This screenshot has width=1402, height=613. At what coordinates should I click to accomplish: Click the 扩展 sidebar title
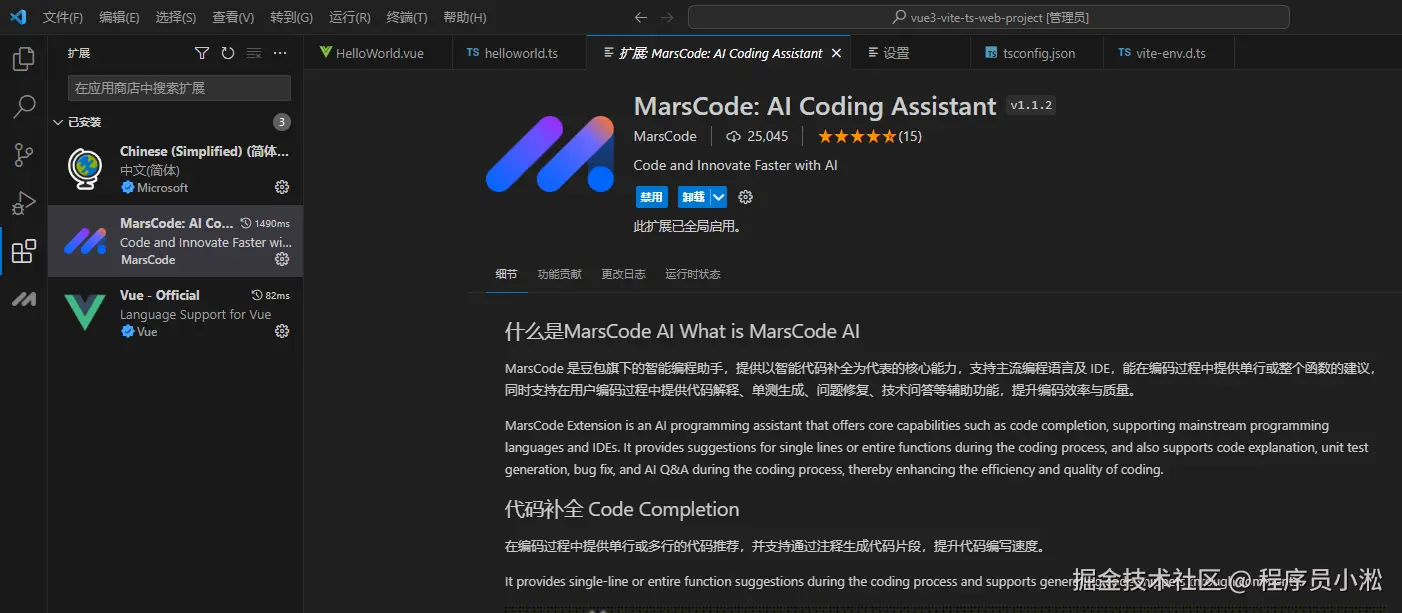coord(79,53)
